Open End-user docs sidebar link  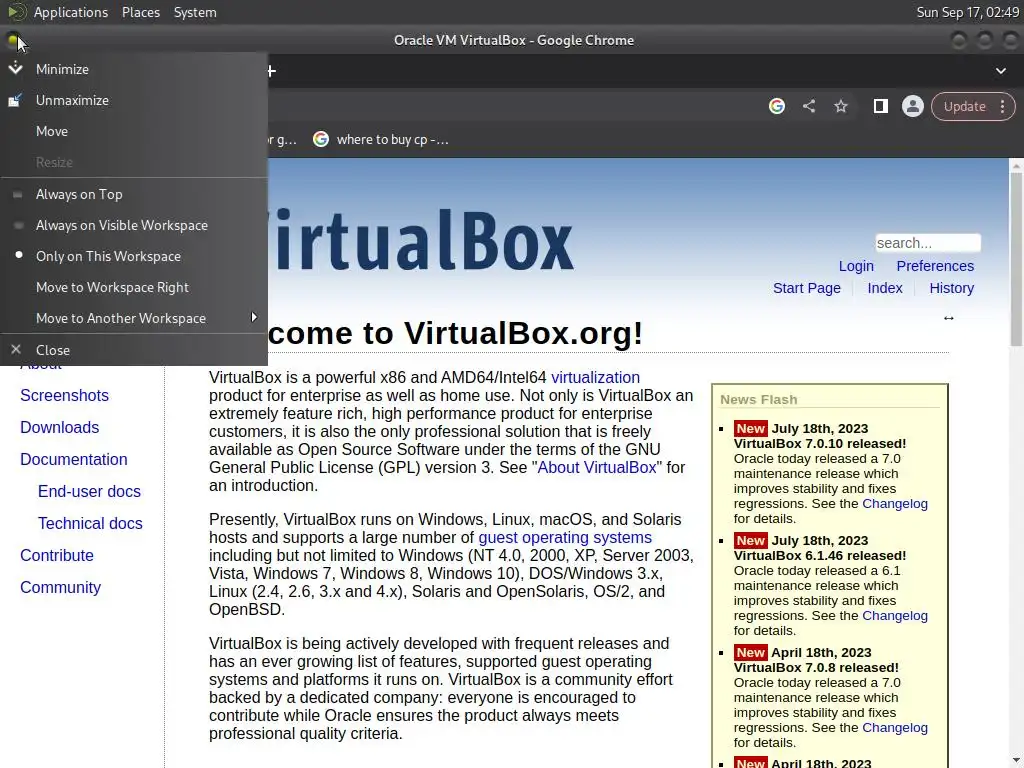(x=89, y=491)
